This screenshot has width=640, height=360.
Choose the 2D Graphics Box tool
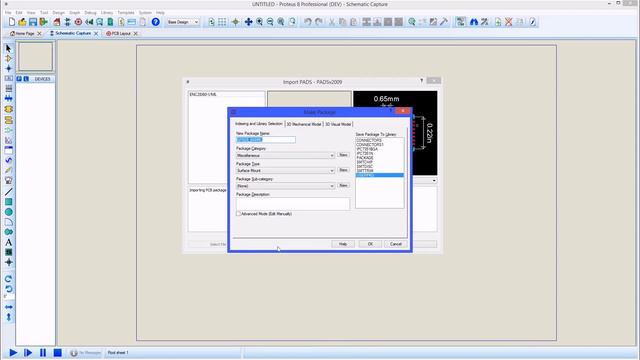click(9, 202)
